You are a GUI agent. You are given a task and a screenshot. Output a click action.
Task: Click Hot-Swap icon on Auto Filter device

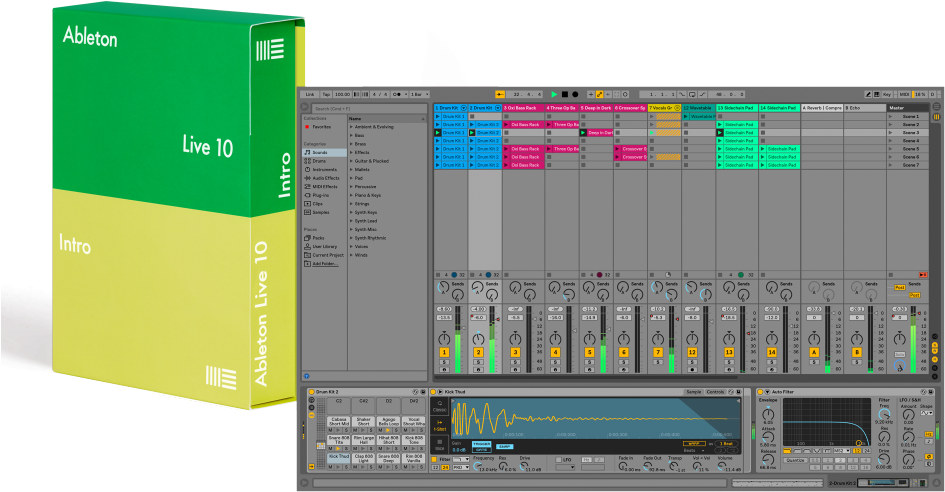(x=923, y=392)
